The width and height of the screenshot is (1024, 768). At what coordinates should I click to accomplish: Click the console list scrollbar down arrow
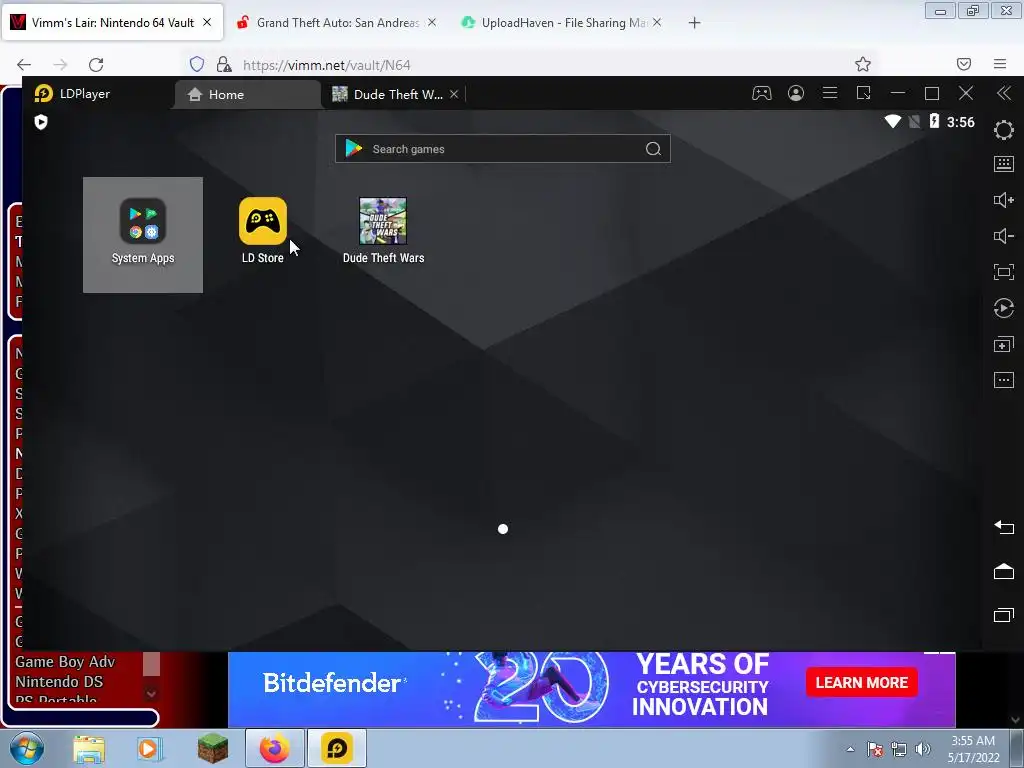pyautogui.click(x=151, y=694)
